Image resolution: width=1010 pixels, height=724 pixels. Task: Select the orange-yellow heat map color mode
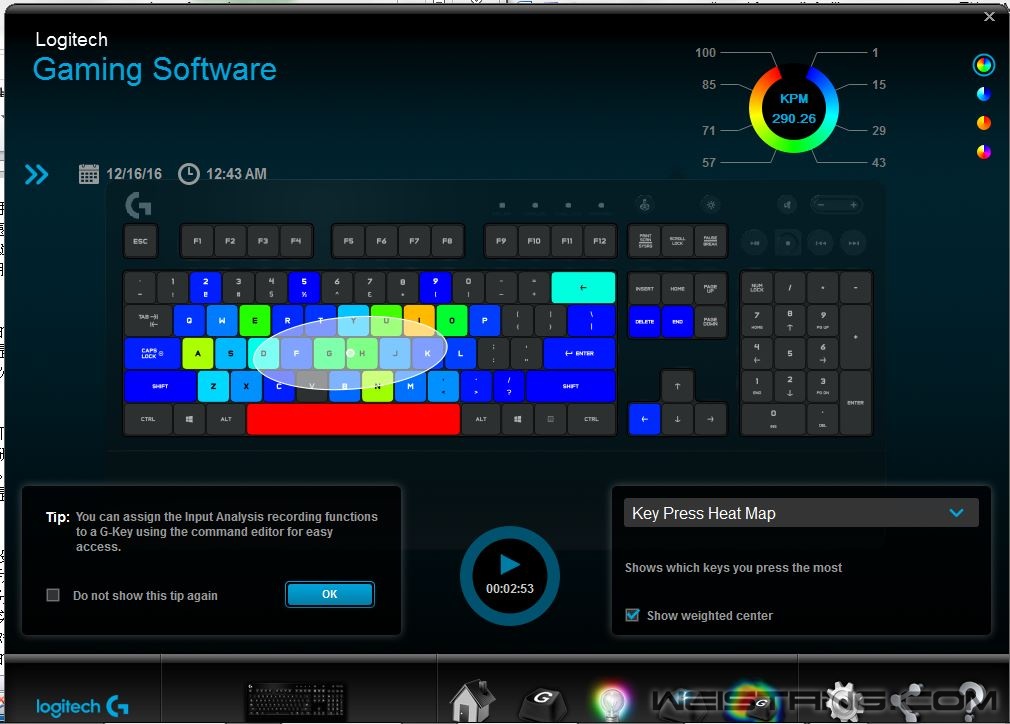click(x=984, y=123)
